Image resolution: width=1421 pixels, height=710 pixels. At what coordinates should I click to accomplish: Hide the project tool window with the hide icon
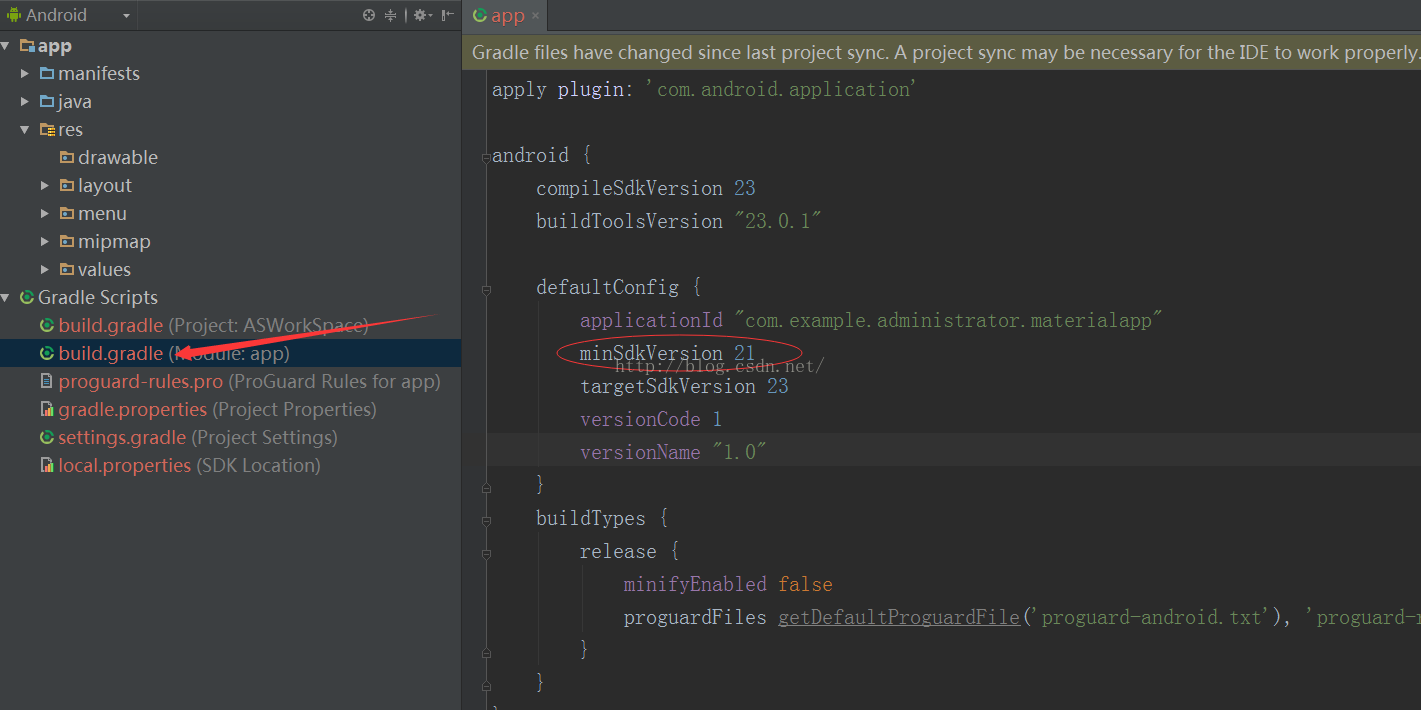pyautogui.click(x=449, y=15)
